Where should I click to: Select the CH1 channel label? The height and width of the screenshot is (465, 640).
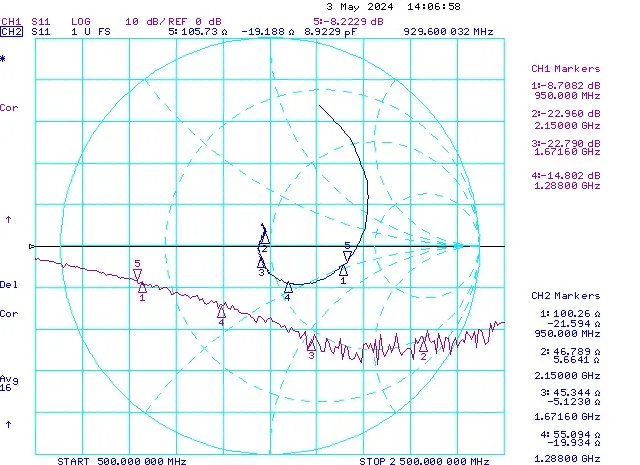click(11, 20)
